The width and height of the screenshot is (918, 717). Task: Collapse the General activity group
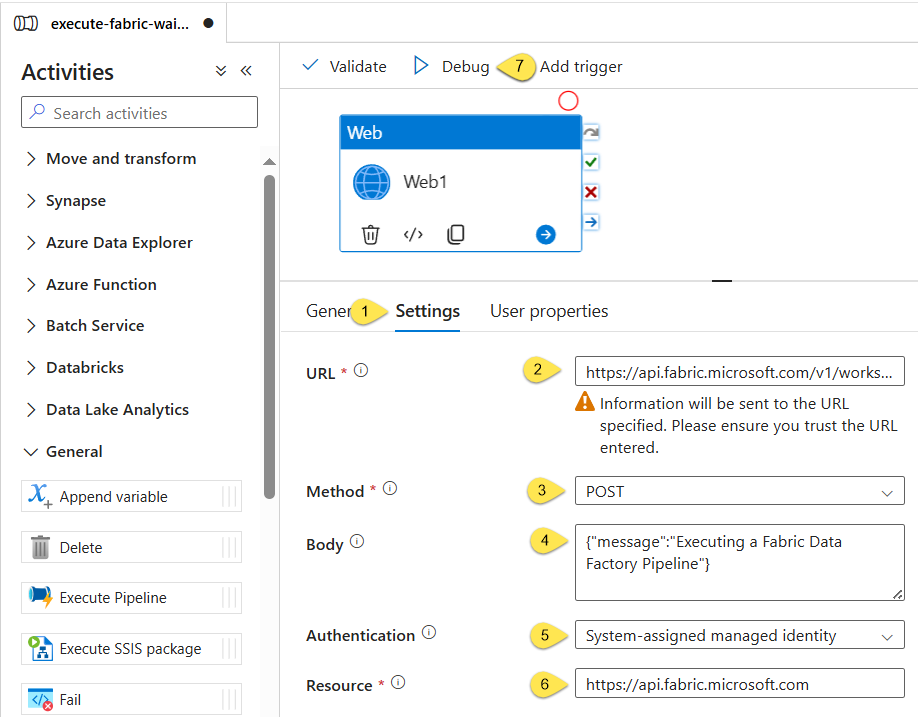coord(31,452)
